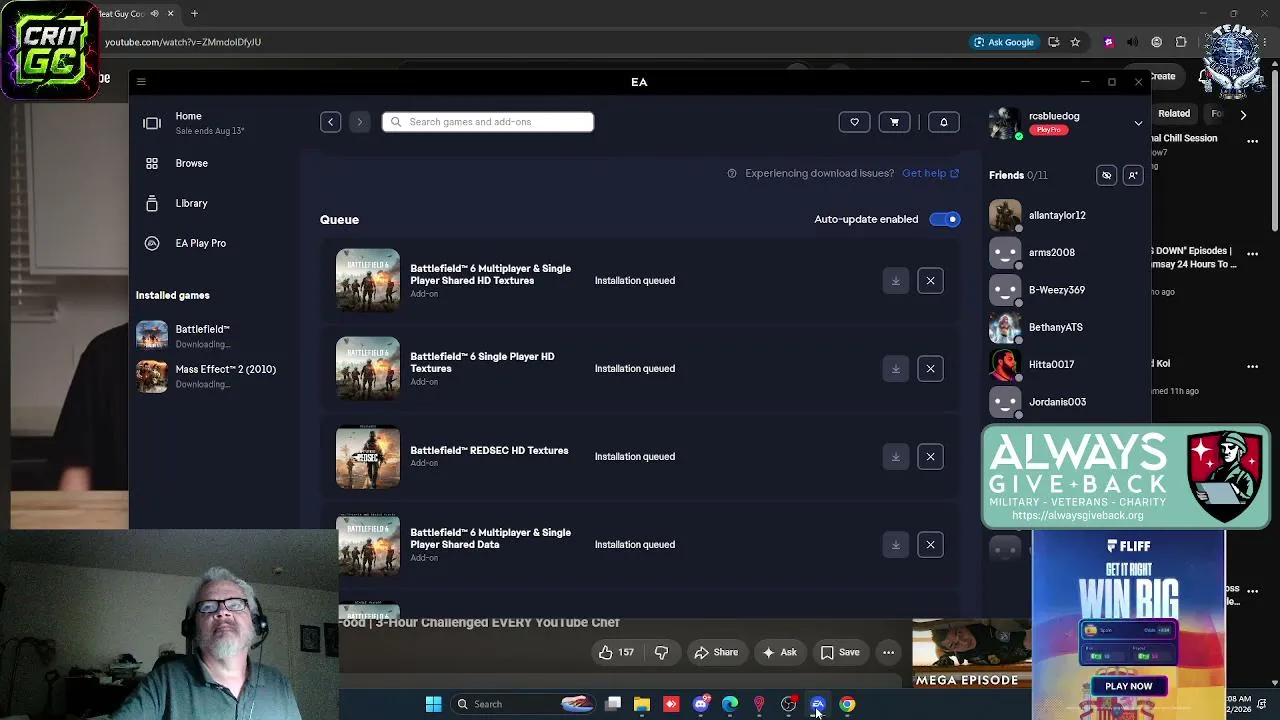
Task: Expand rcsbluedog account dropdown
Action: [1138, 123]
